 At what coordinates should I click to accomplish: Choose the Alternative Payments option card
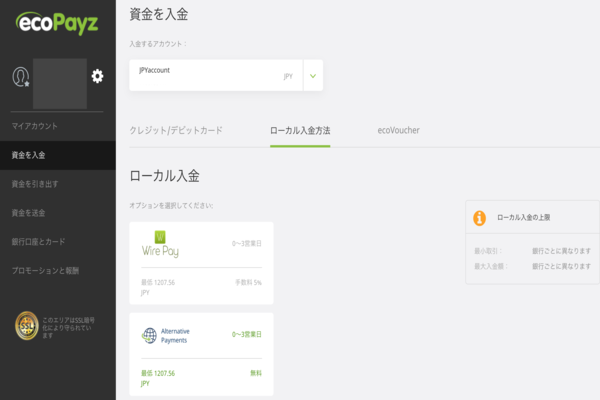(201, 354)
